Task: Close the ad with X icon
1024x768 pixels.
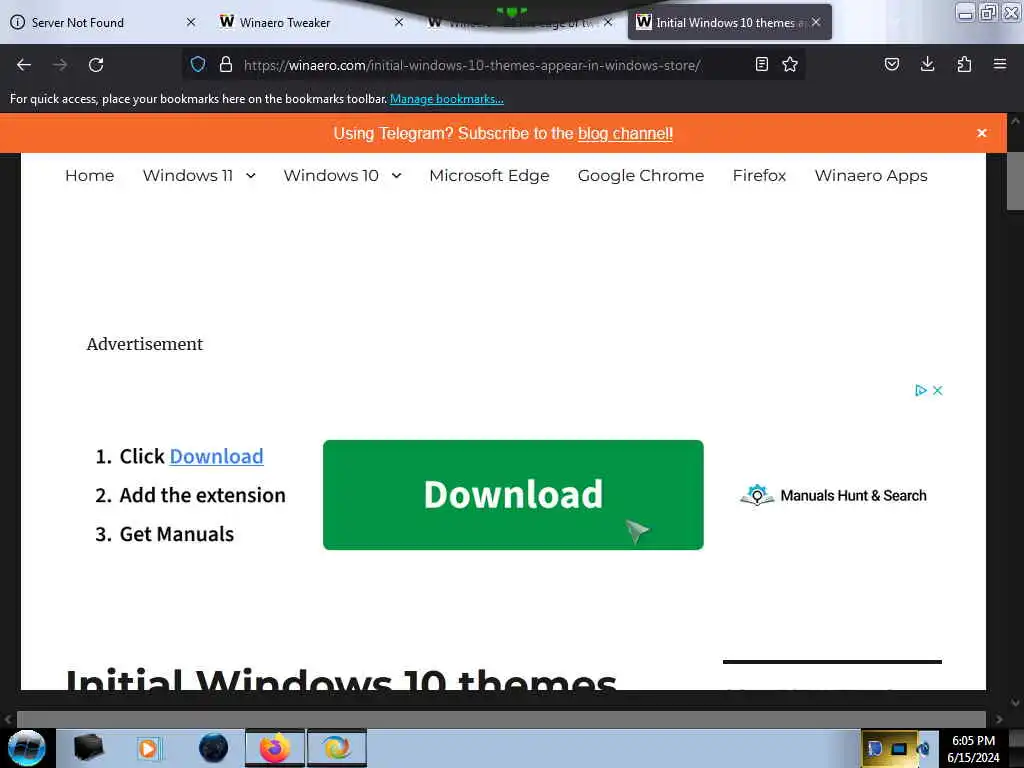Action: 938,391
